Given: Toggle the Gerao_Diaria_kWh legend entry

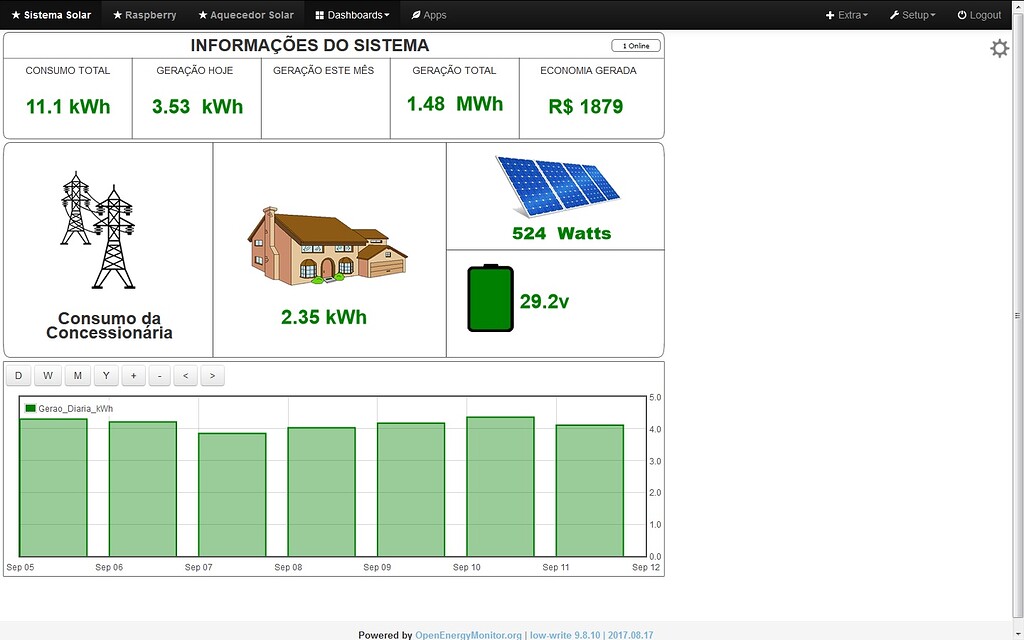Looking at the screenshot, I should pos(67,408).
